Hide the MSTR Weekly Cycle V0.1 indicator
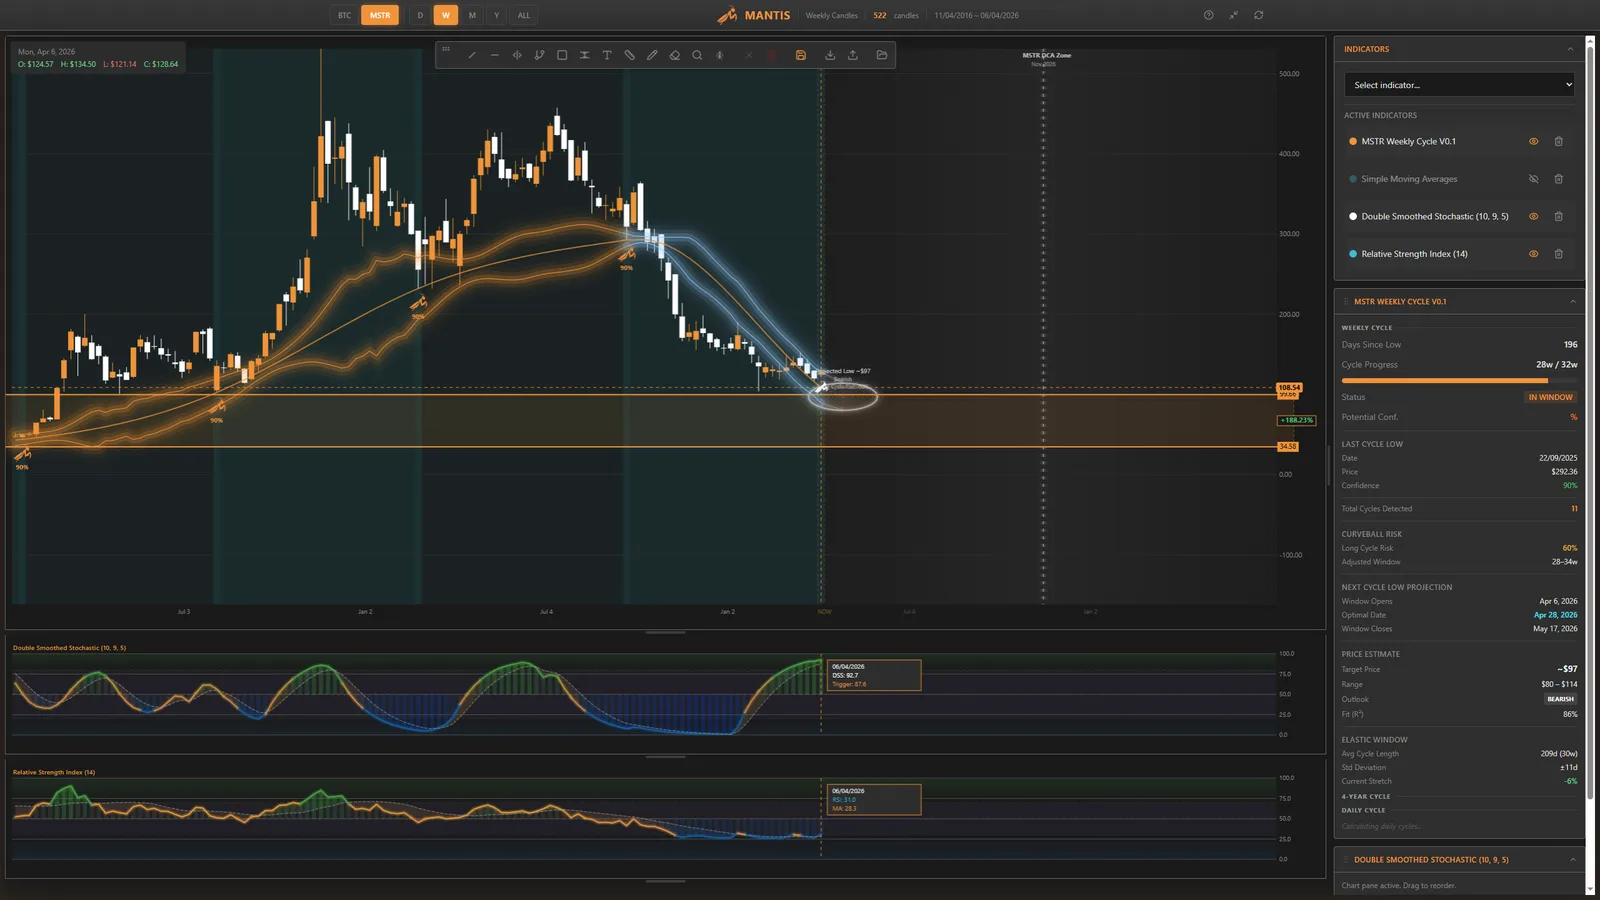Viewport: 1600px width, 900px height. (x=1533, y=142)
